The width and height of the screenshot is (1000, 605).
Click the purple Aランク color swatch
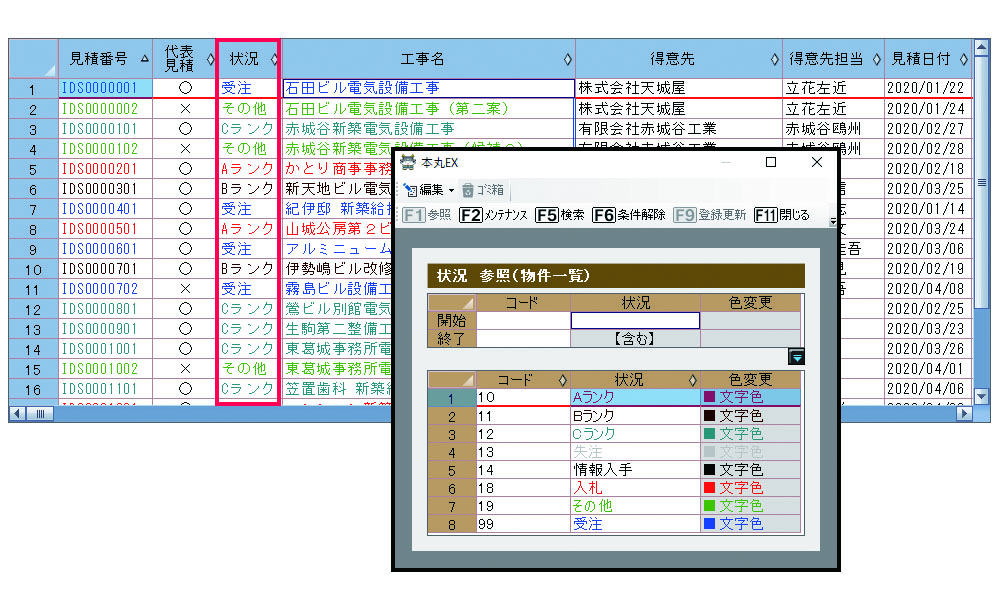[709, 398]
